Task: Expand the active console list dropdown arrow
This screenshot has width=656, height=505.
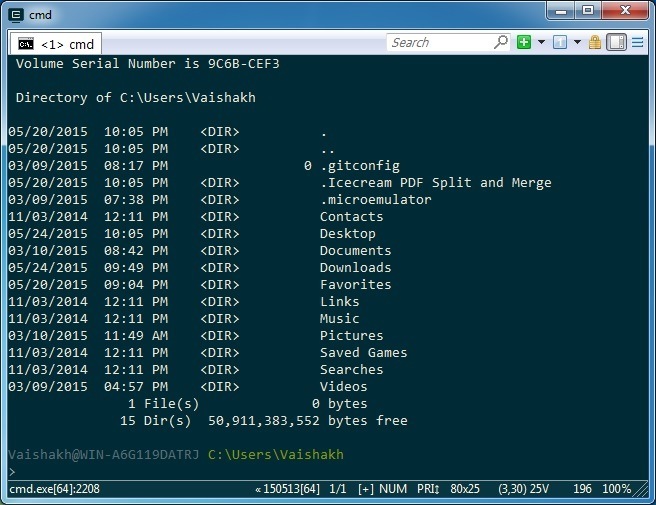Action: pos(577,42)
